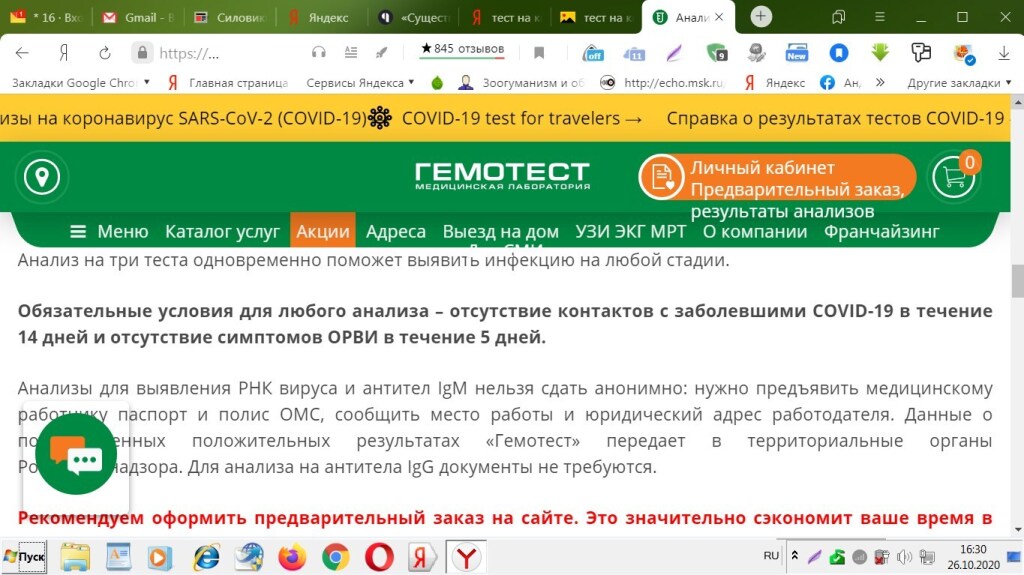Open new browser tab with plus button
The height and width of the screenshot is (575, 1024).
[x=761, y=17]
